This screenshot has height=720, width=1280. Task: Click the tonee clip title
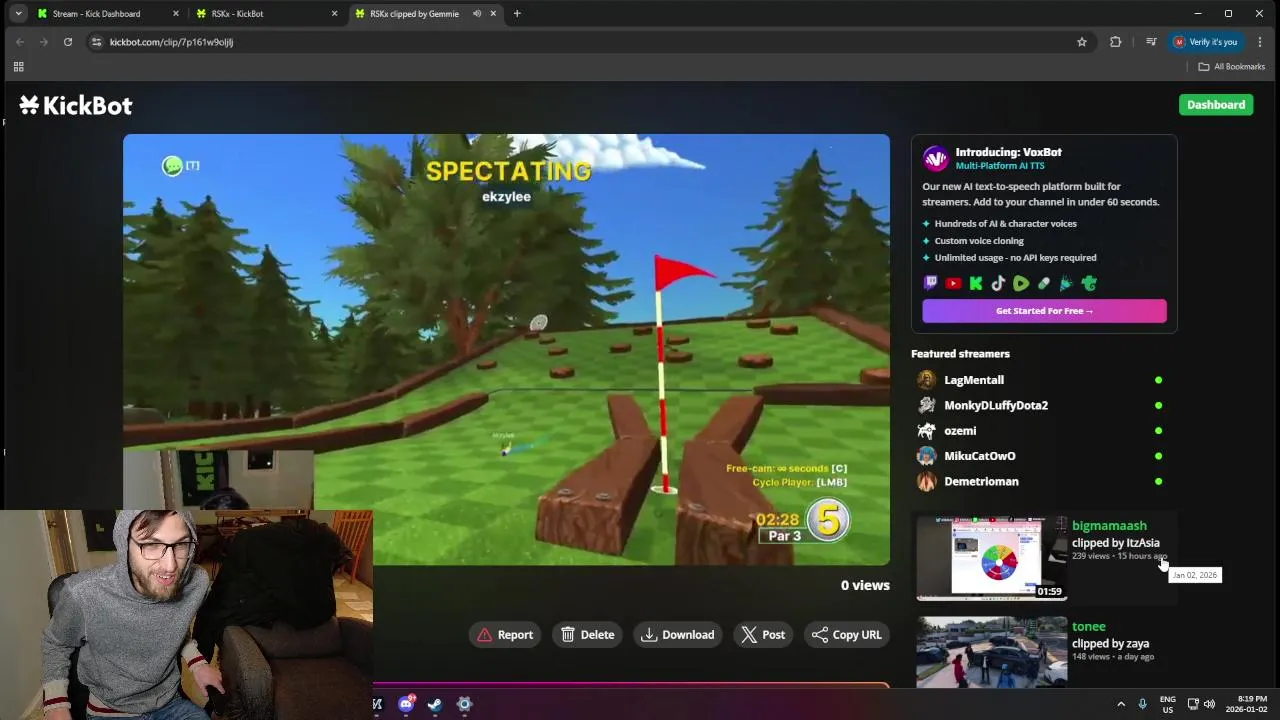1088,627
